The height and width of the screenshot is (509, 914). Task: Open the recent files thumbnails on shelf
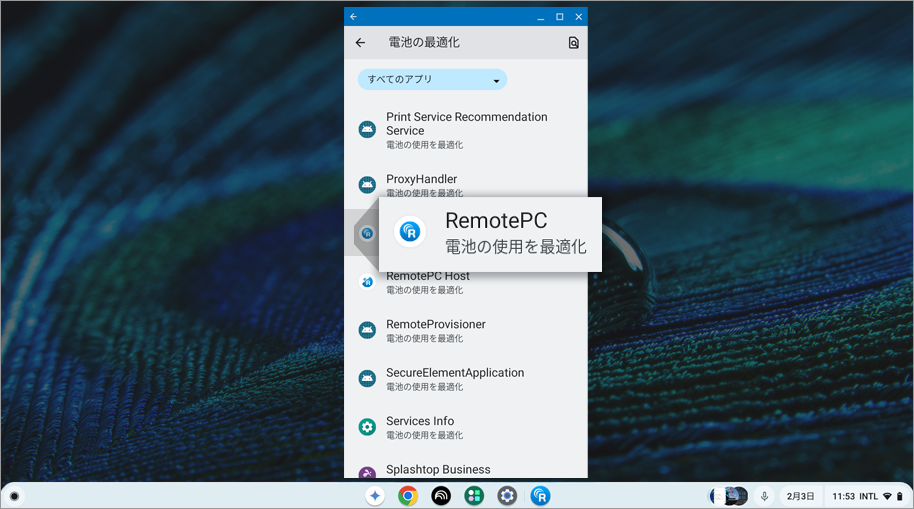728,496
